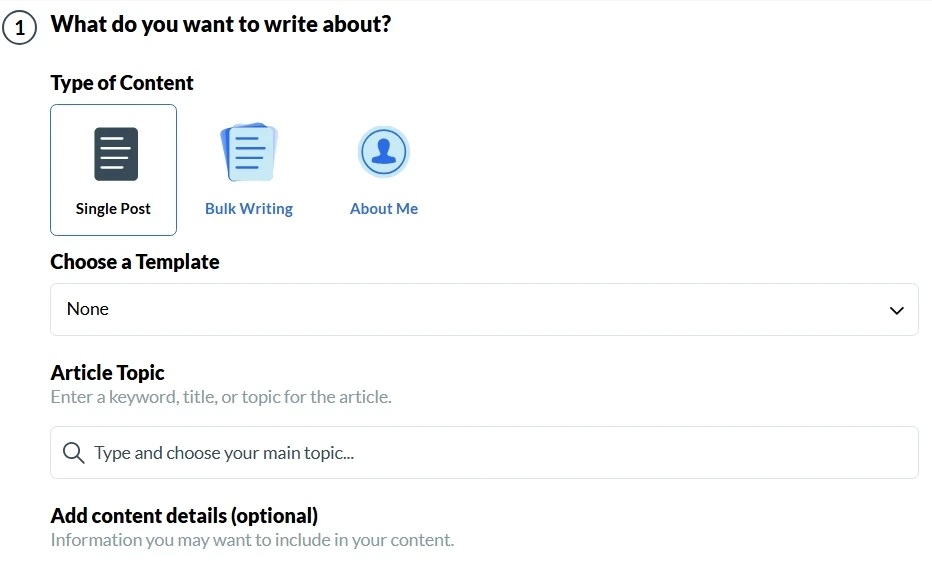
Task: Click the 'Add content details (optional)' heading
Action: click(x=184, y=516)
